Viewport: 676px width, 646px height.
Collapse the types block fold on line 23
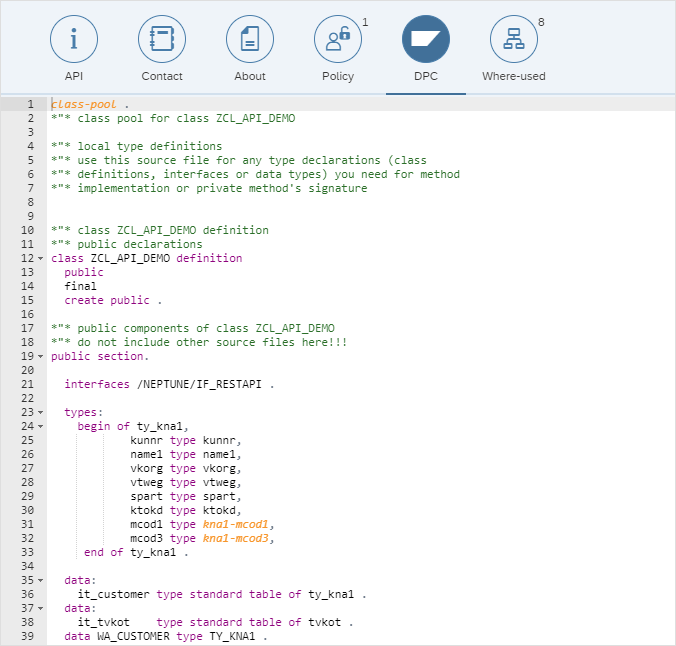[41, 413]
